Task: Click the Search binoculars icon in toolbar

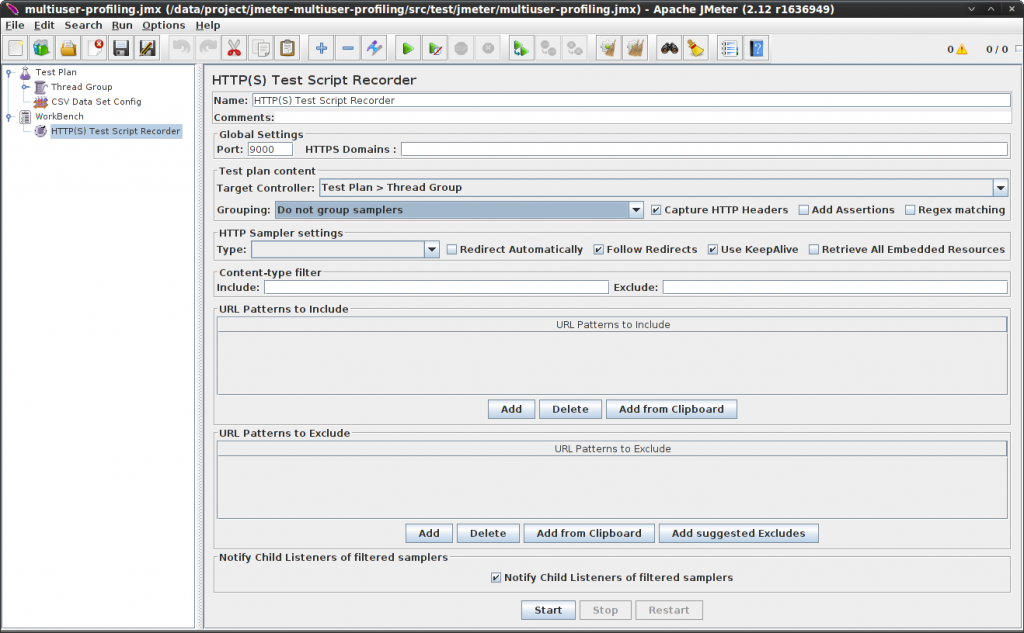Action: tap(668, 47)
